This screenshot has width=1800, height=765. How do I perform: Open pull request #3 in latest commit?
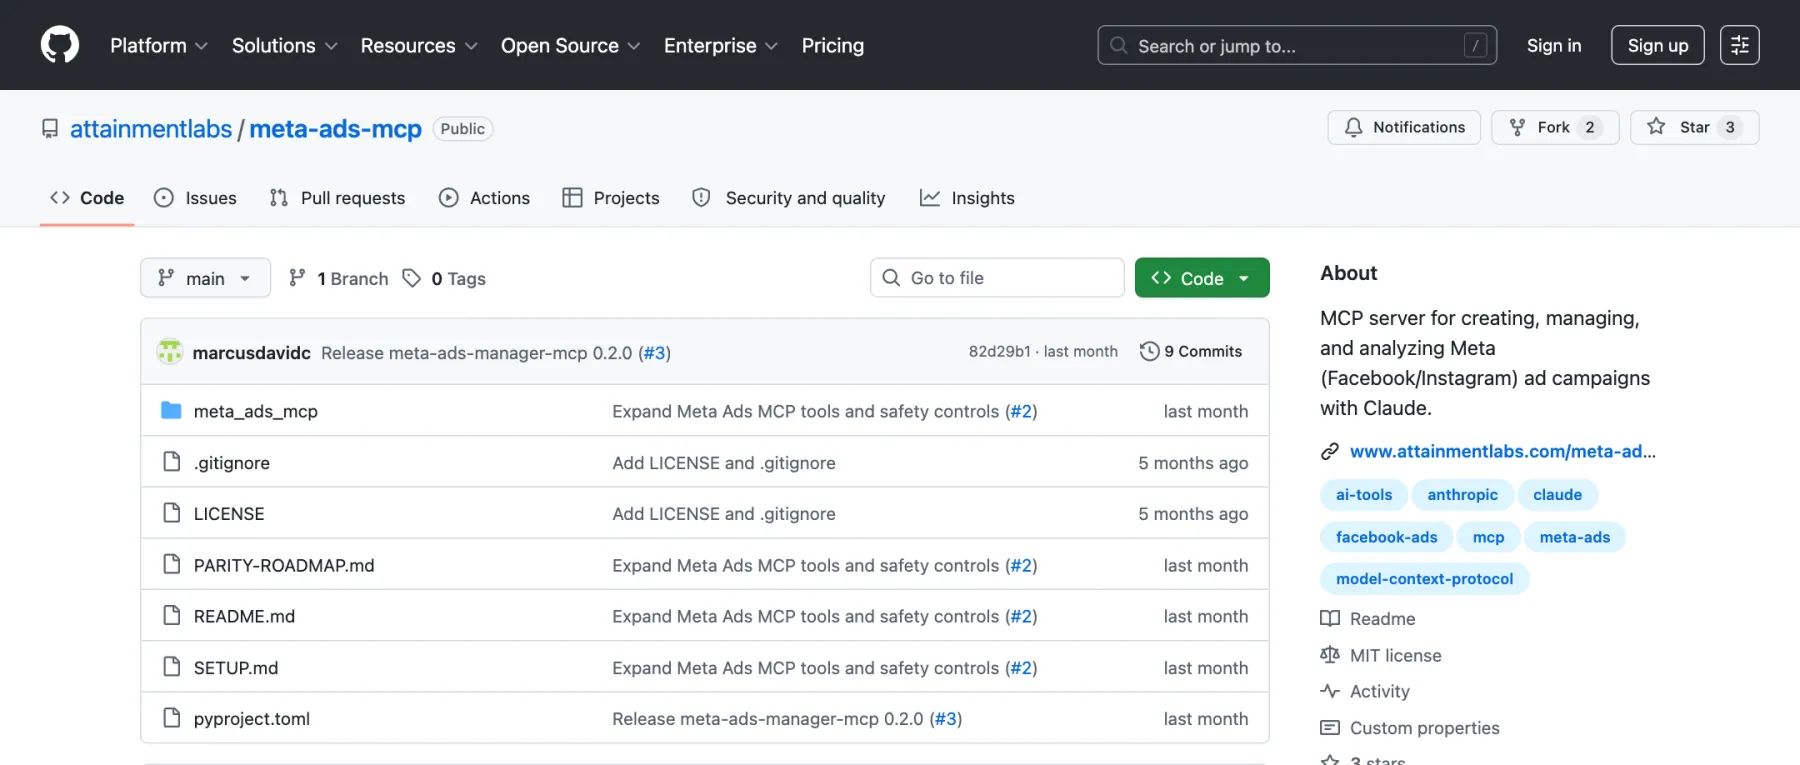(654, 352)
